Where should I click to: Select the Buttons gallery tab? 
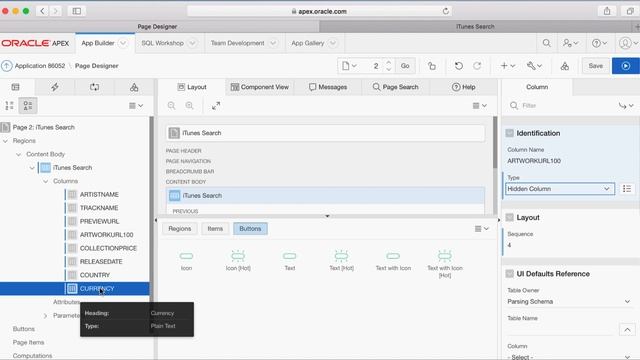click(250, 229)
